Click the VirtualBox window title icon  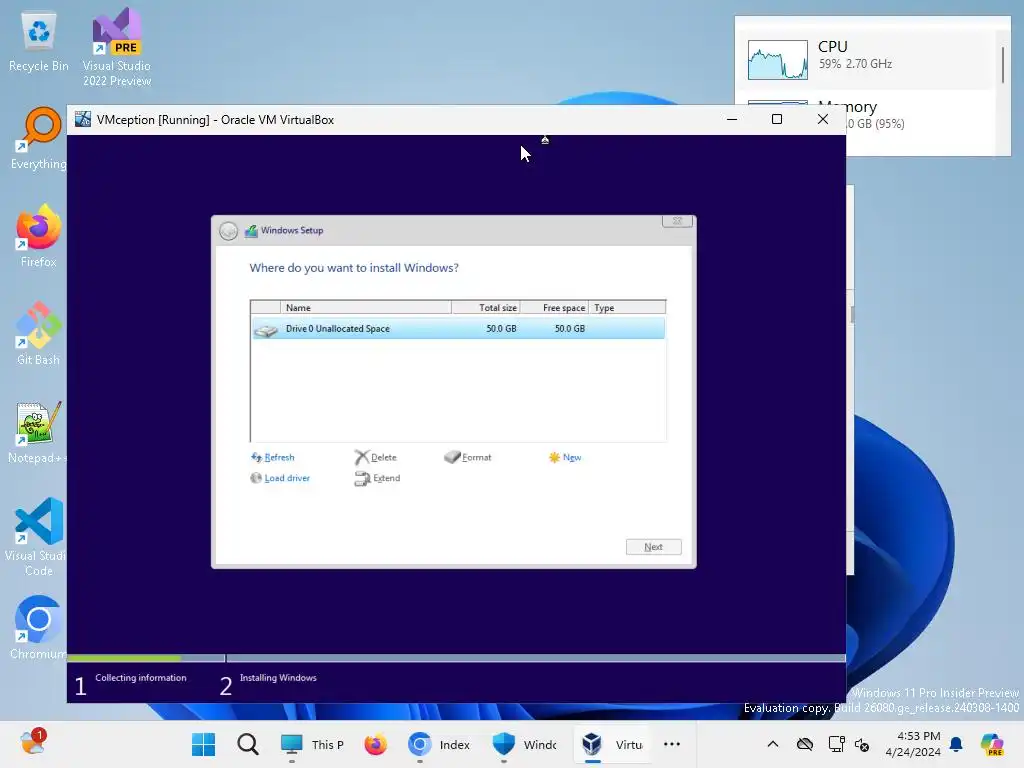tap(83, 120)
